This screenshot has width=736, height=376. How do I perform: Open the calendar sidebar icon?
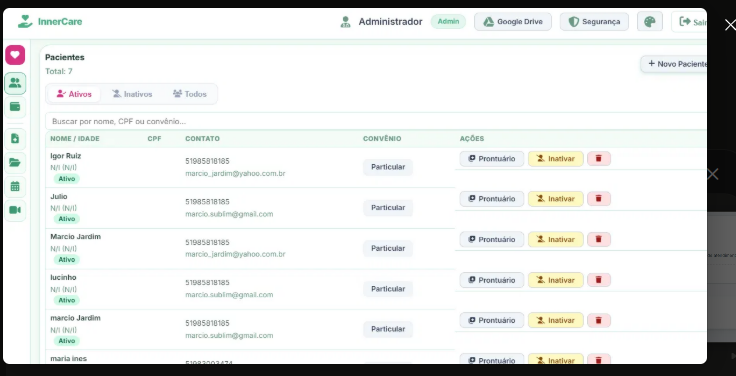(15, 186)
